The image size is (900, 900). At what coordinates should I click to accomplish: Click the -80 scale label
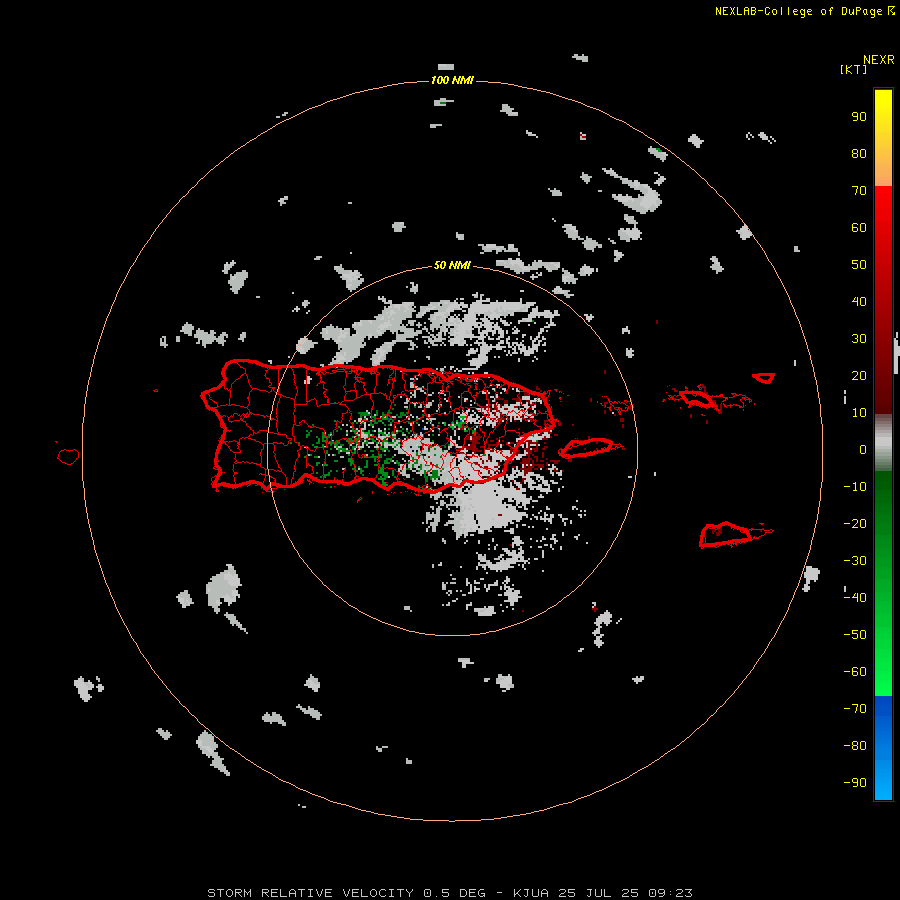point(855,746)
